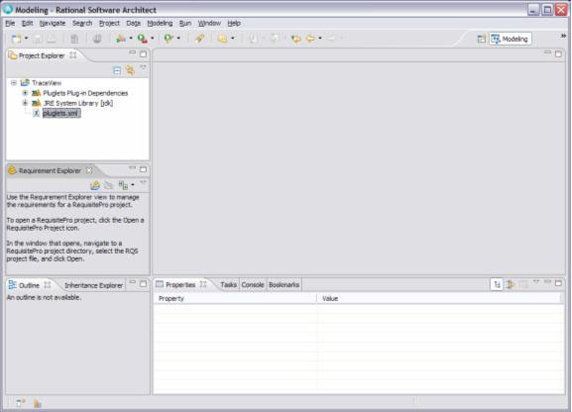The height and width of the screenshot is (412, 572).
Task: Switch to the Tasks tab
Action: (229, 285)
